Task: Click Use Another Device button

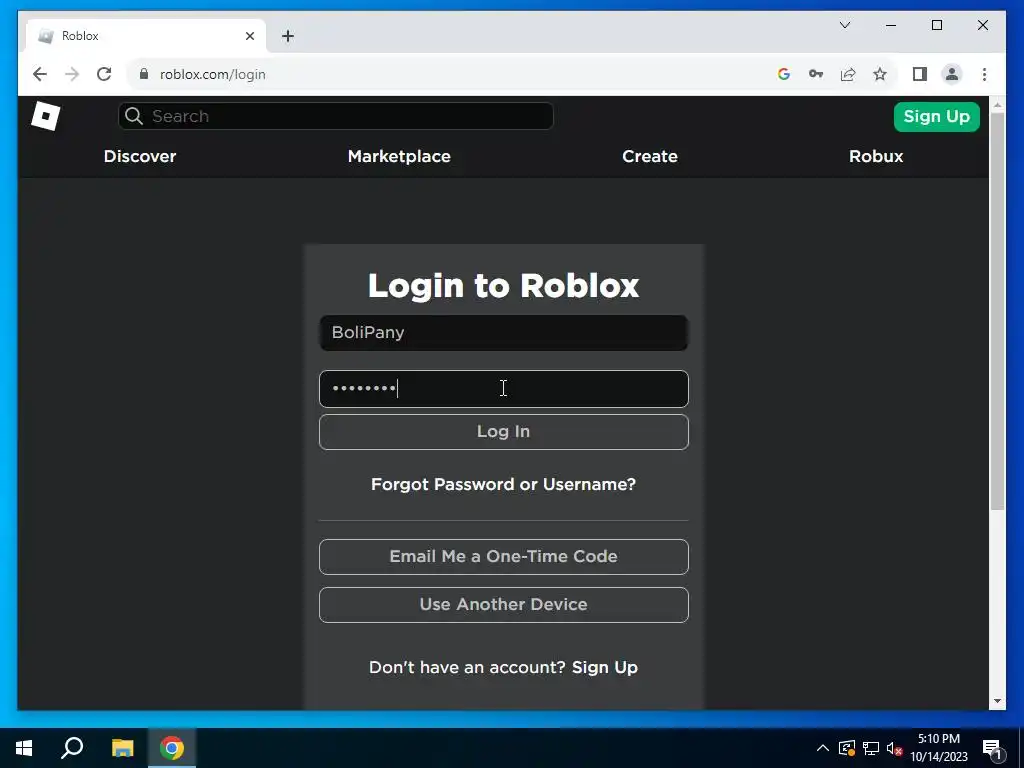Action: (x=504, y=605)
